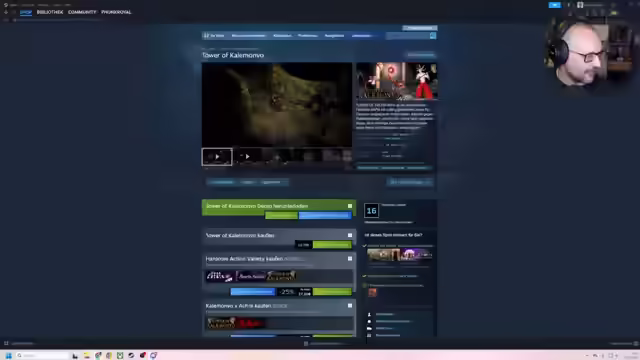Open first game logo in Kalemonvo x Achra bundle
This screenshot has width=640, height=360.
(221, 323)
